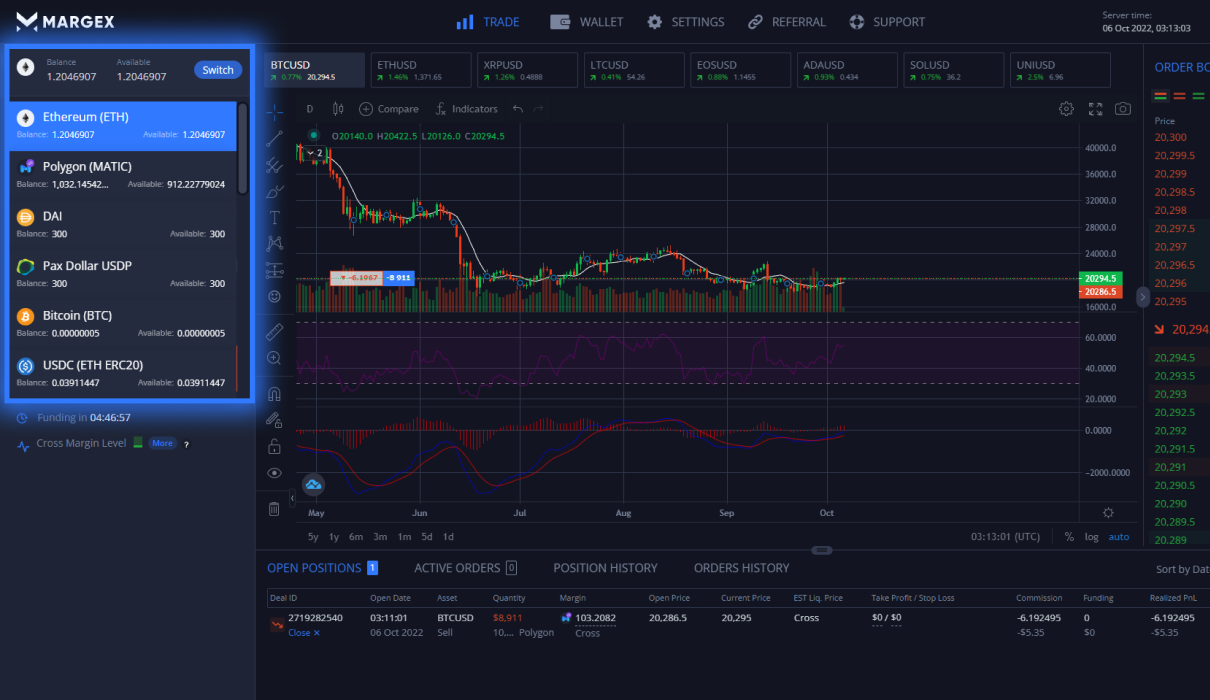
Task: Select USDC (ETH ERC20) wallet
Action: (122, 374)
